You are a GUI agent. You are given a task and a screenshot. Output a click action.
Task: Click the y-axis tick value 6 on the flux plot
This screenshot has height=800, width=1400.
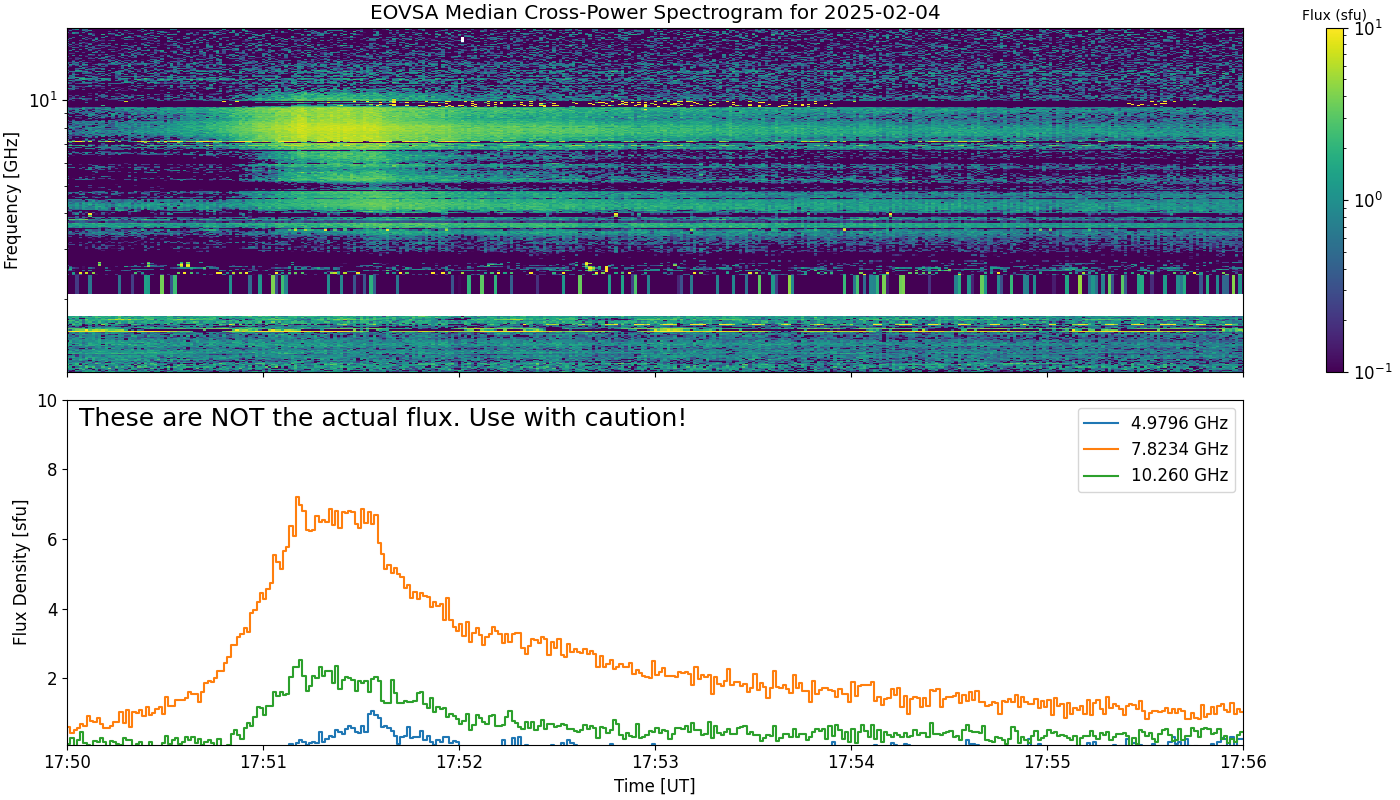click(52, 540)
